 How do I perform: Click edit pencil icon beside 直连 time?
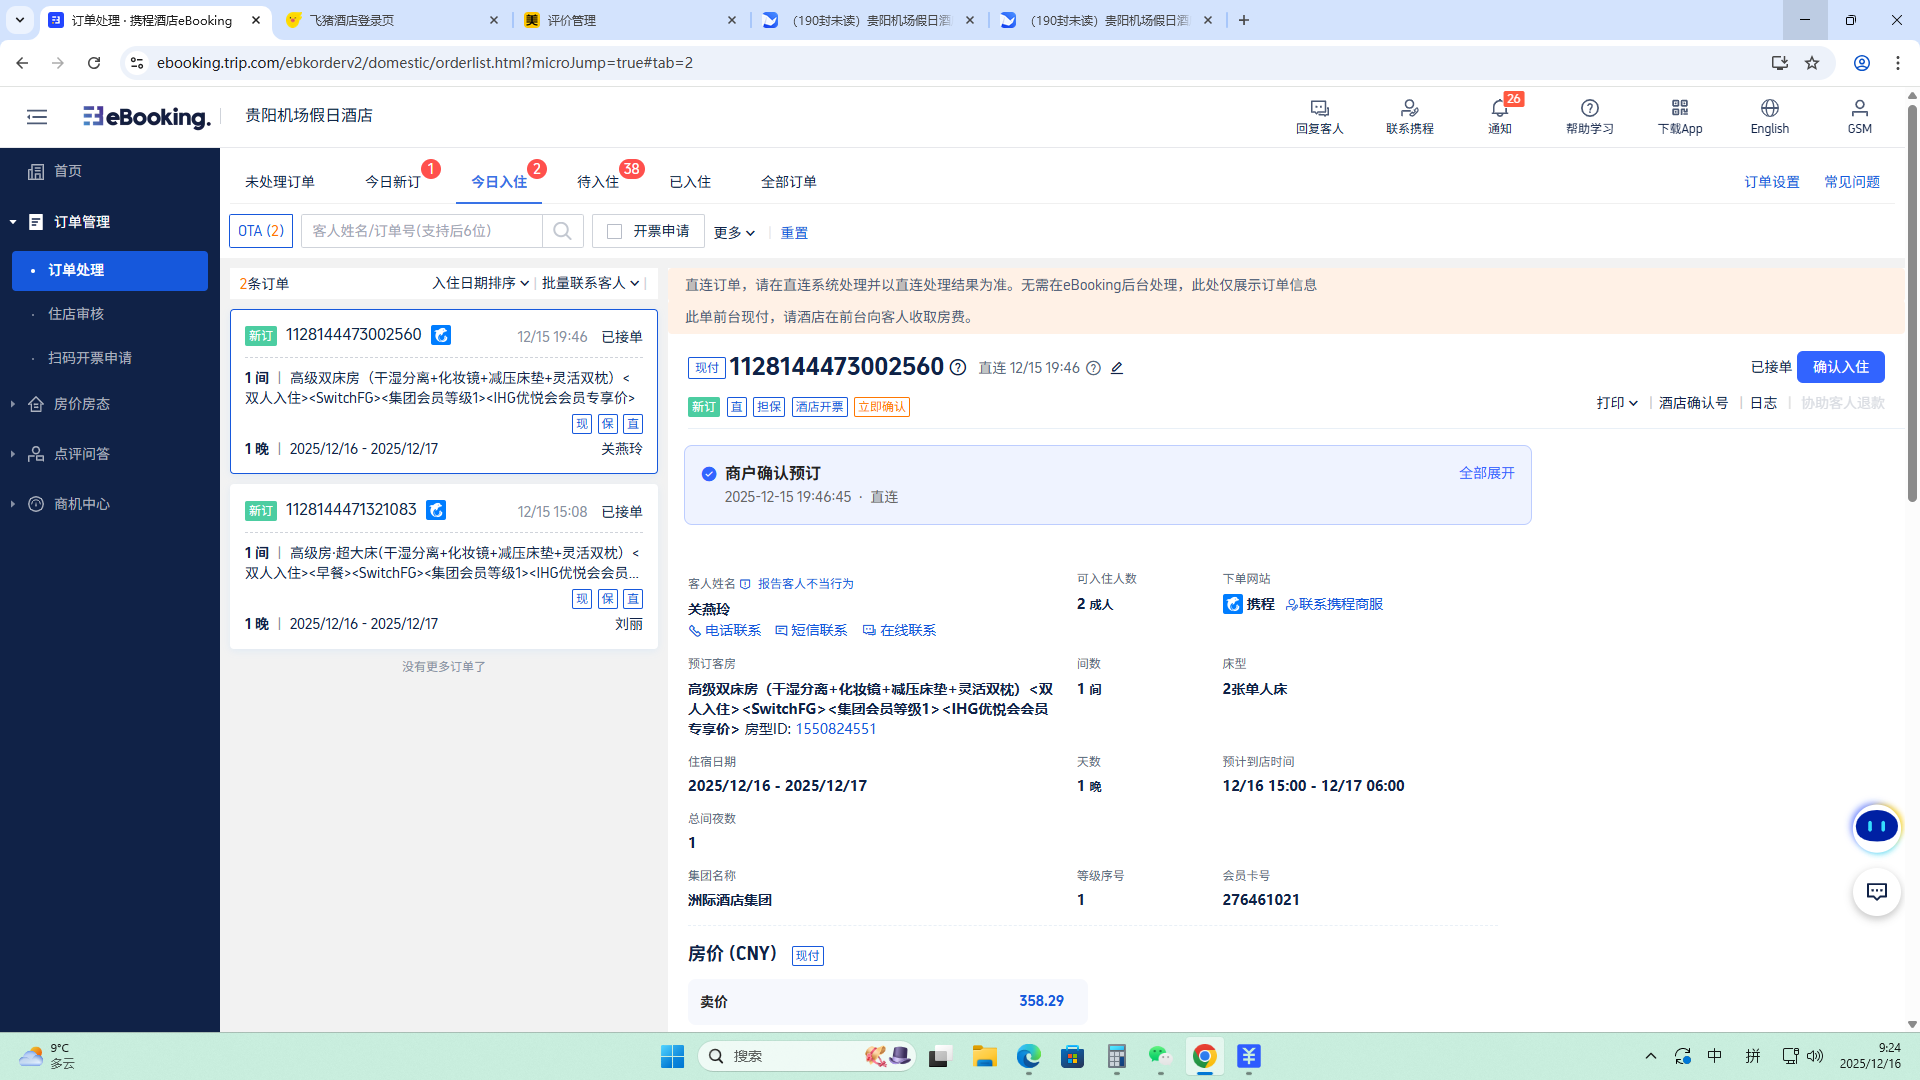pyautogui.click(x=1117, y=368)
